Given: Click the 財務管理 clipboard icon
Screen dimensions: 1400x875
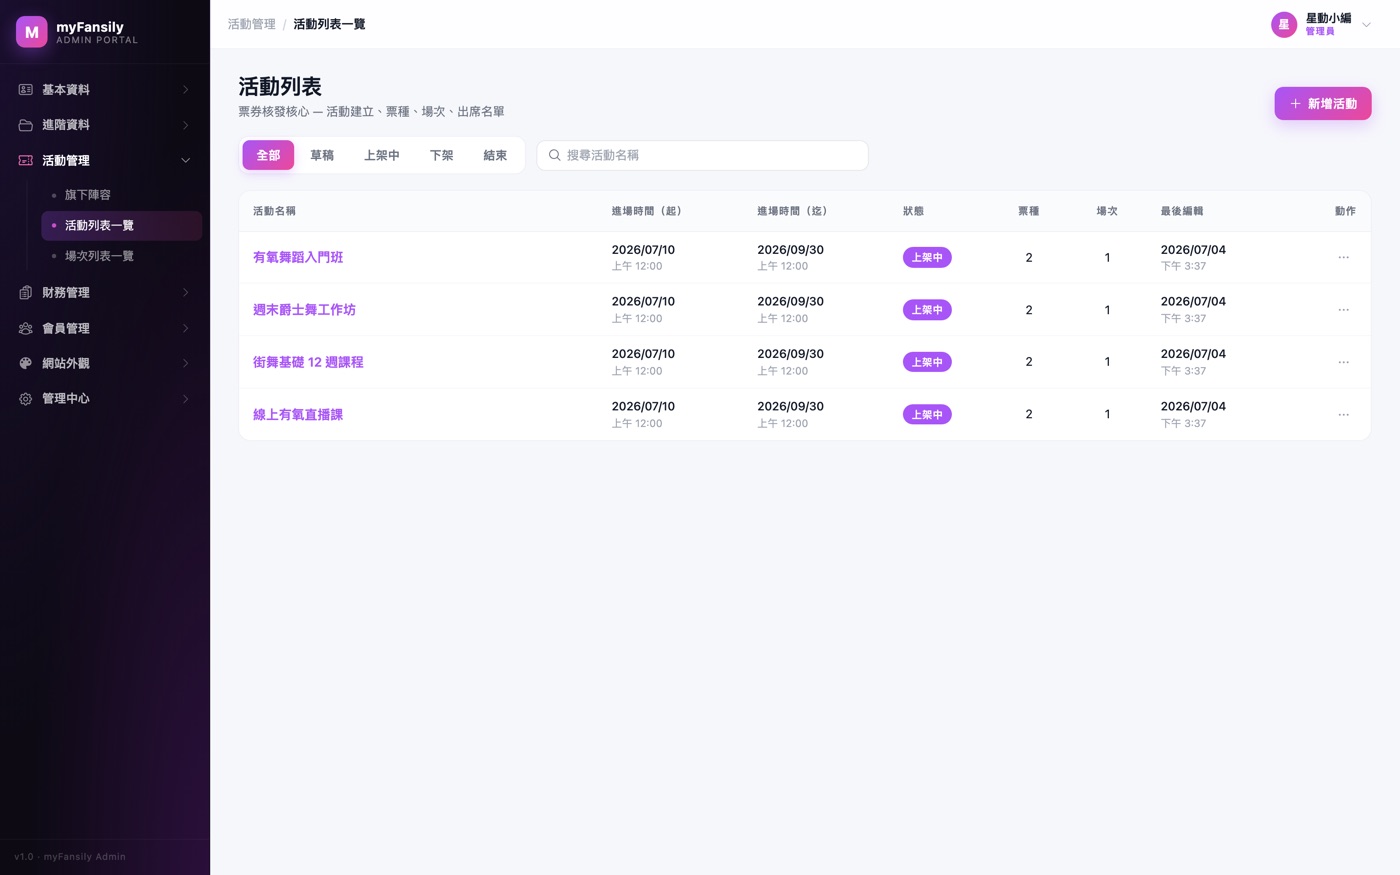Looking at the screenshot, I should tap(26, 293).
